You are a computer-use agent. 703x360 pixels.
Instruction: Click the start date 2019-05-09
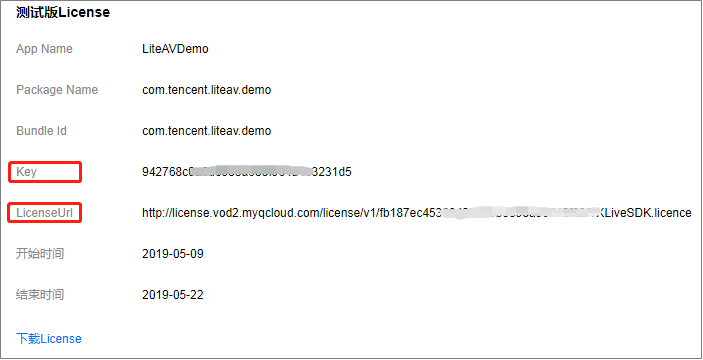[173, 254]
